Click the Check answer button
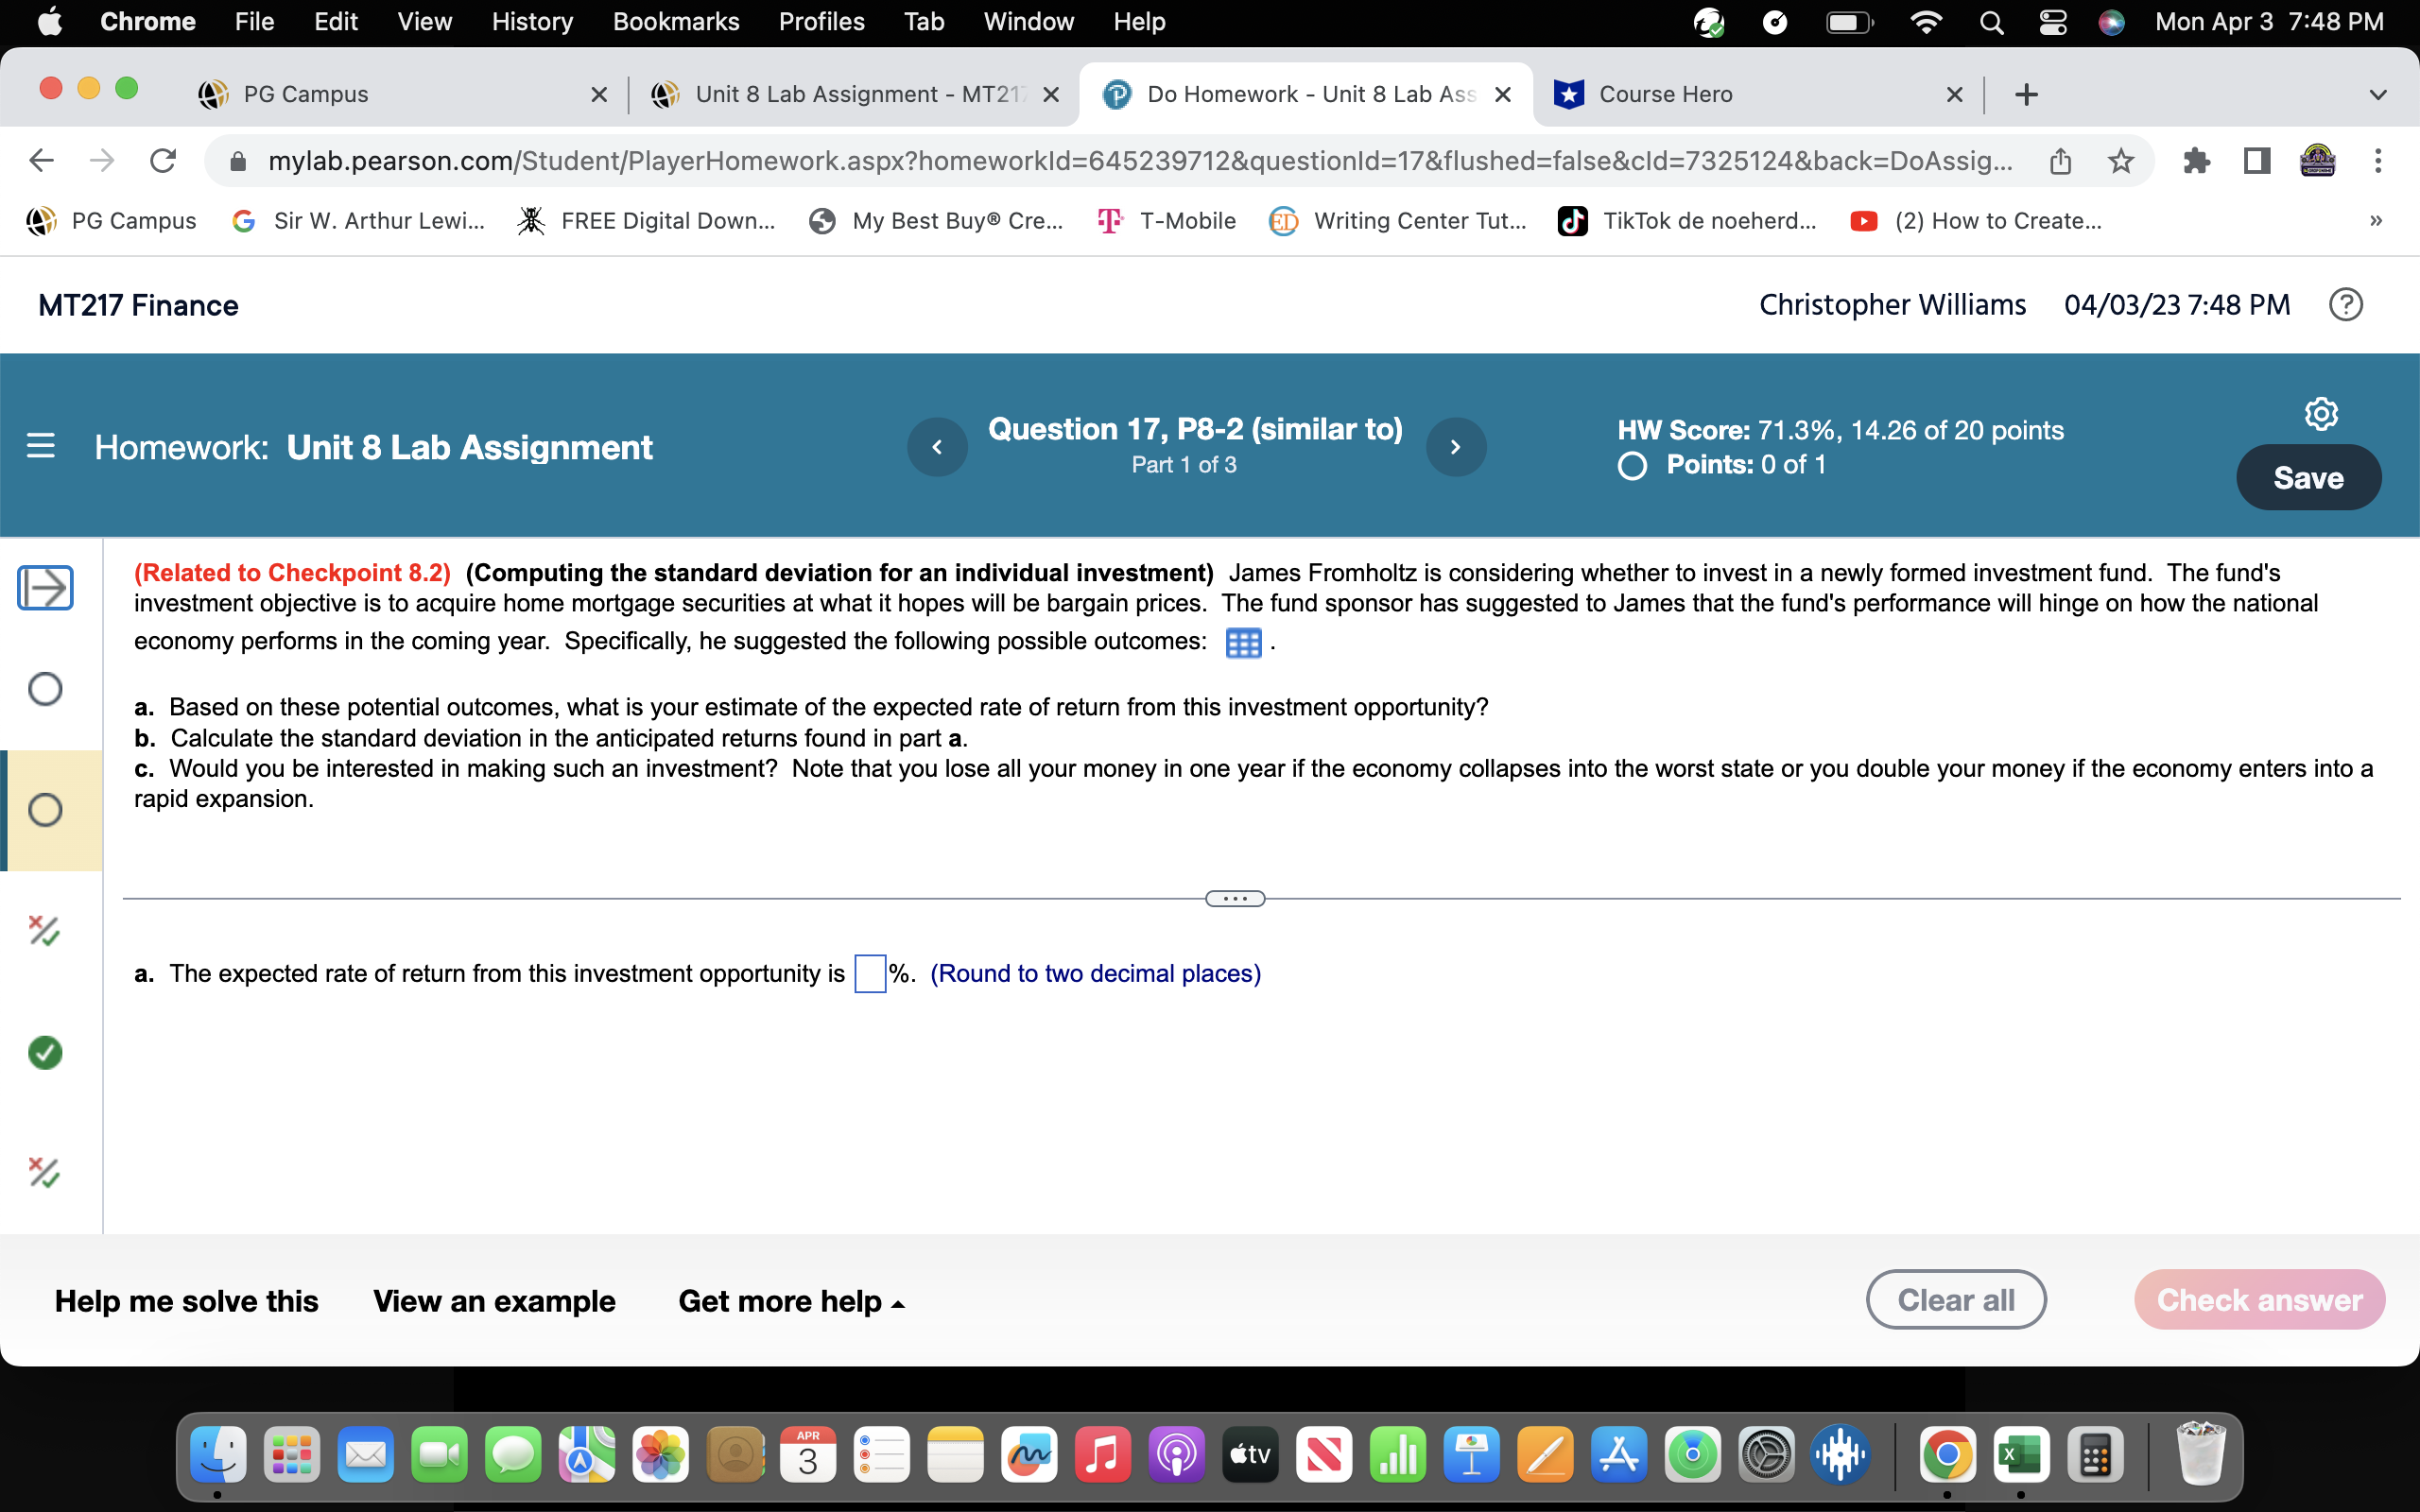This screenshot has height=1512, width=2420. pyautogui.click(x=2260, y=1299)
